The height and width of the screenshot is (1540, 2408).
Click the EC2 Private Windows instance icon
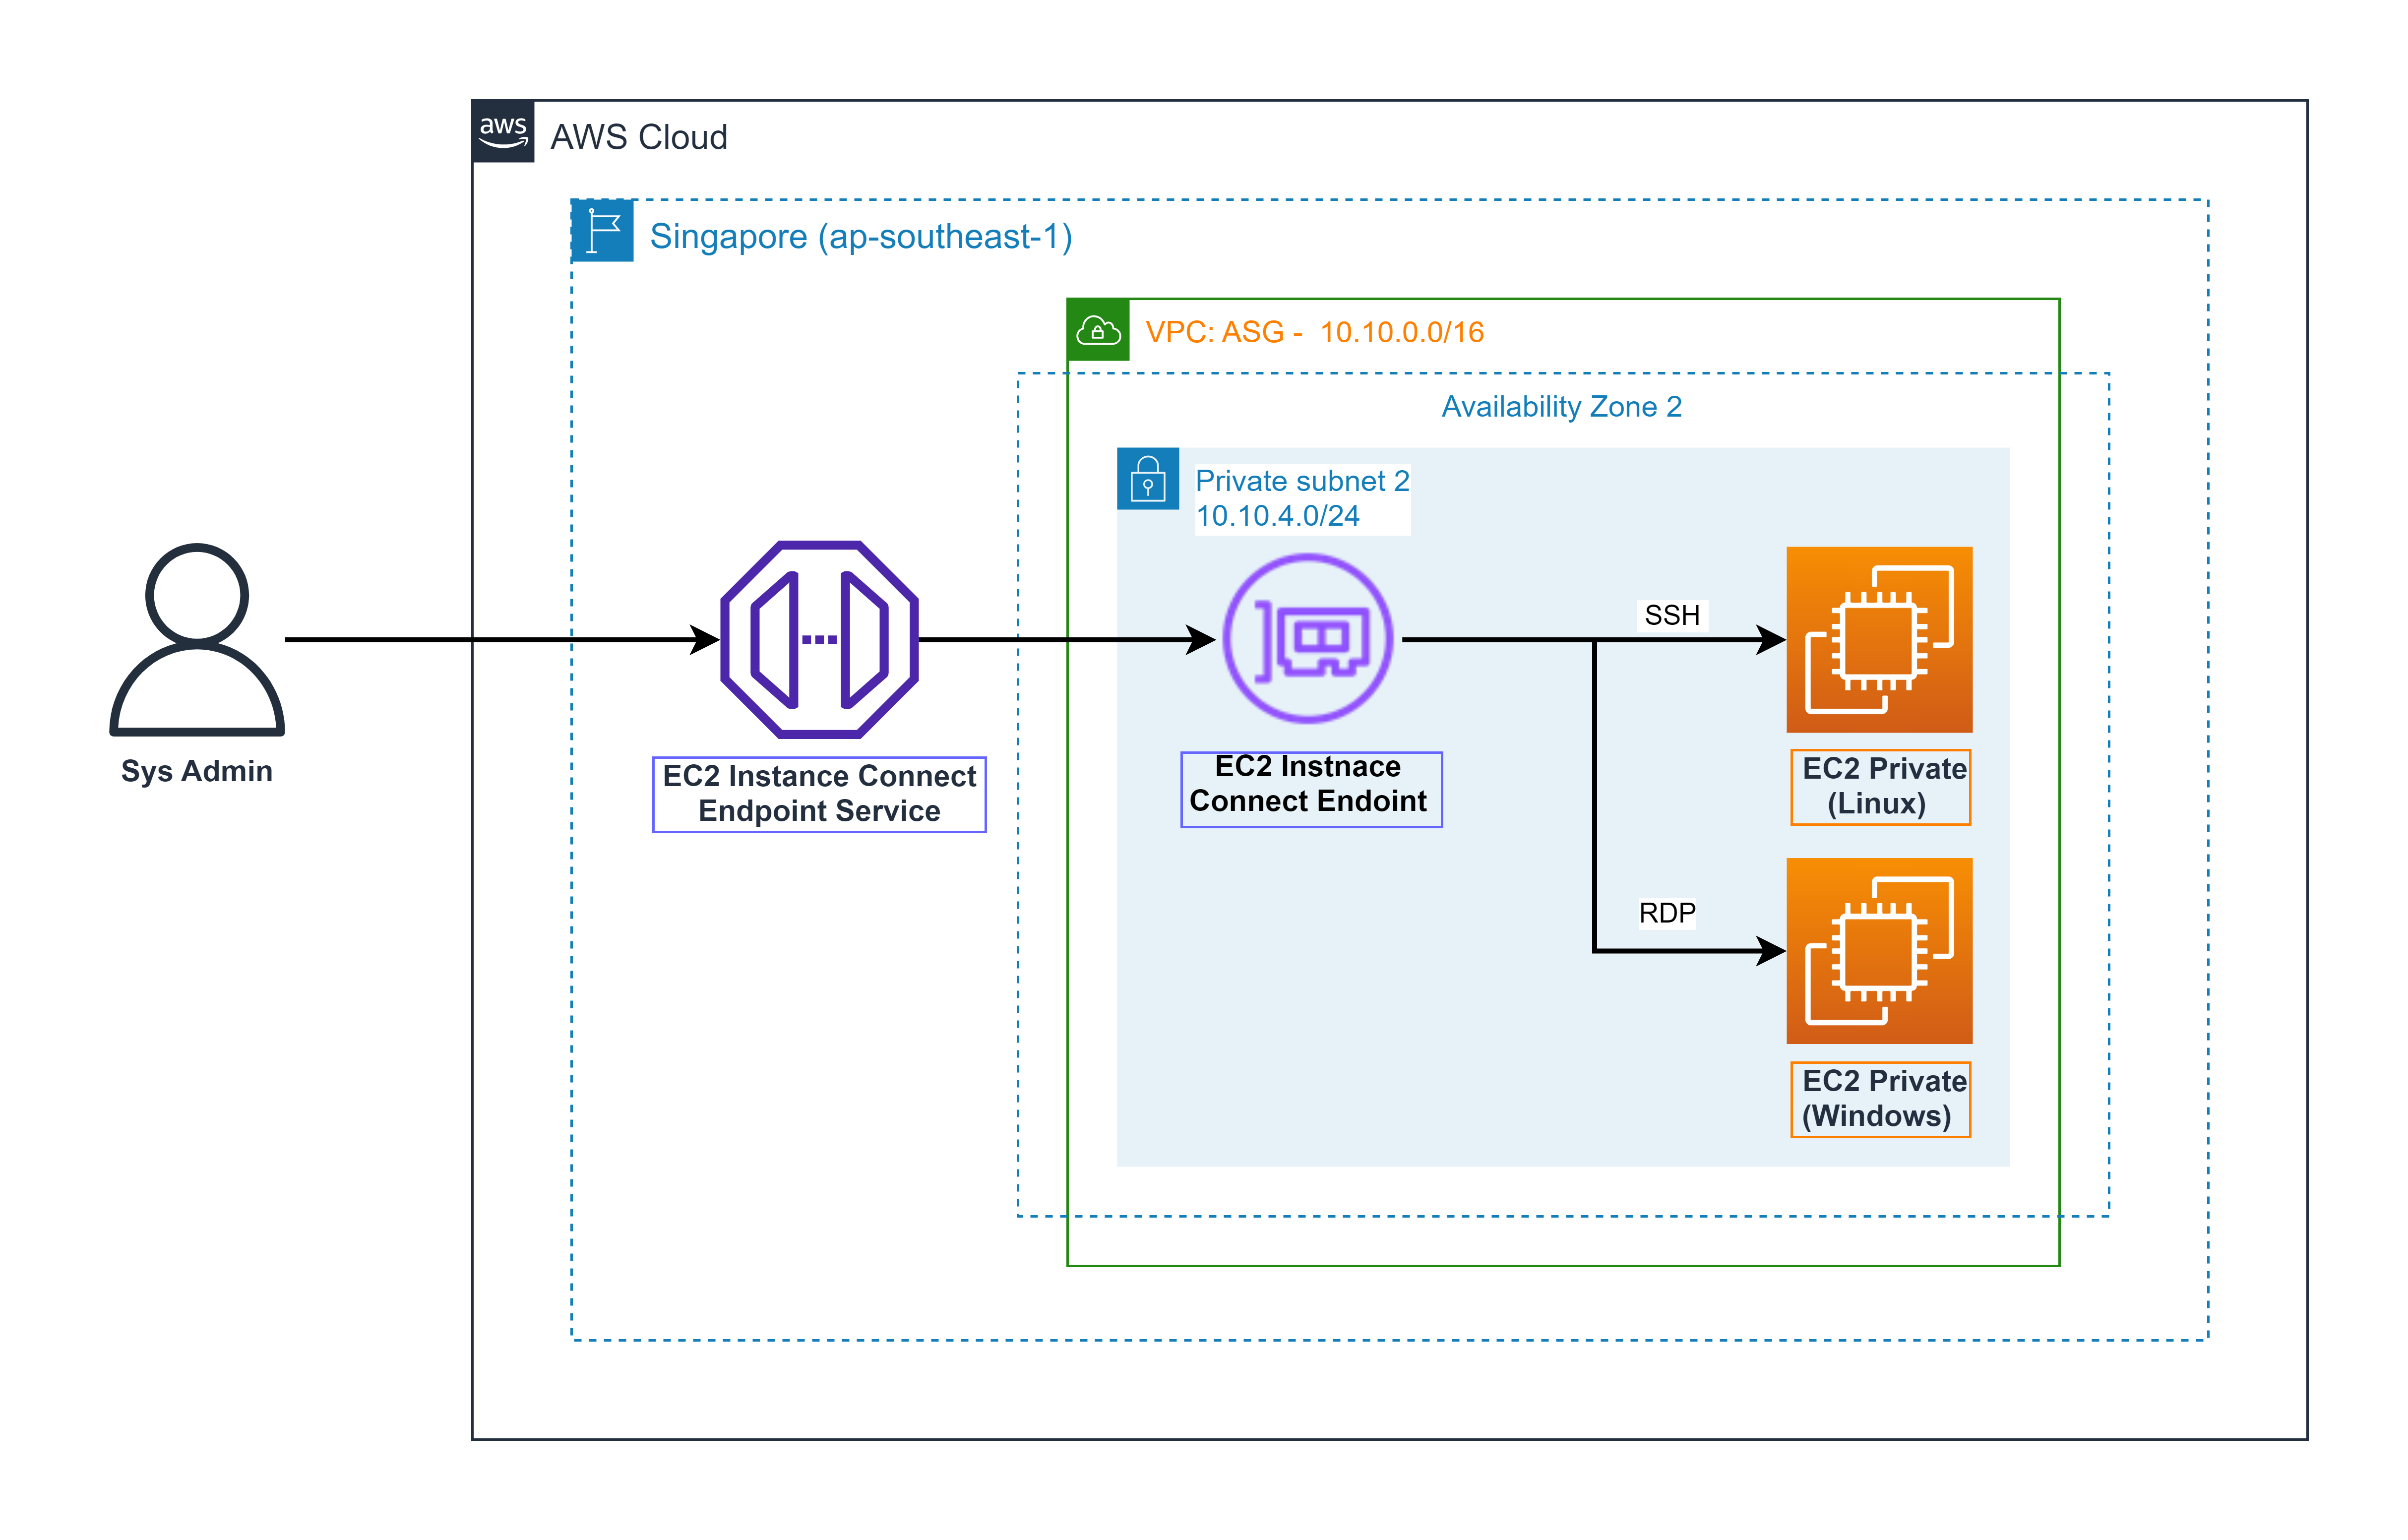[1879, 951]
